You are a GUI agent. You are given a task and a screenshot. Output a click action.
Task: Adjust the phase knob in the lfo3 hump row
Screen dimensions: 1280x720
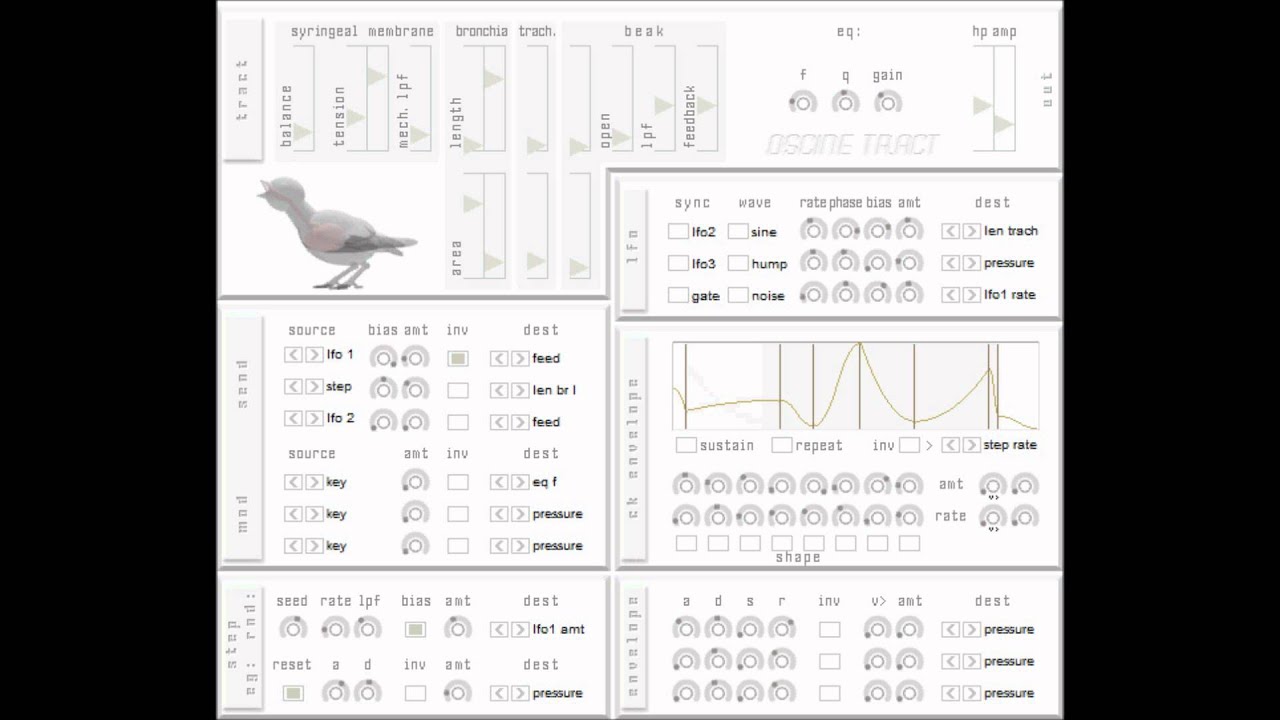845,263
